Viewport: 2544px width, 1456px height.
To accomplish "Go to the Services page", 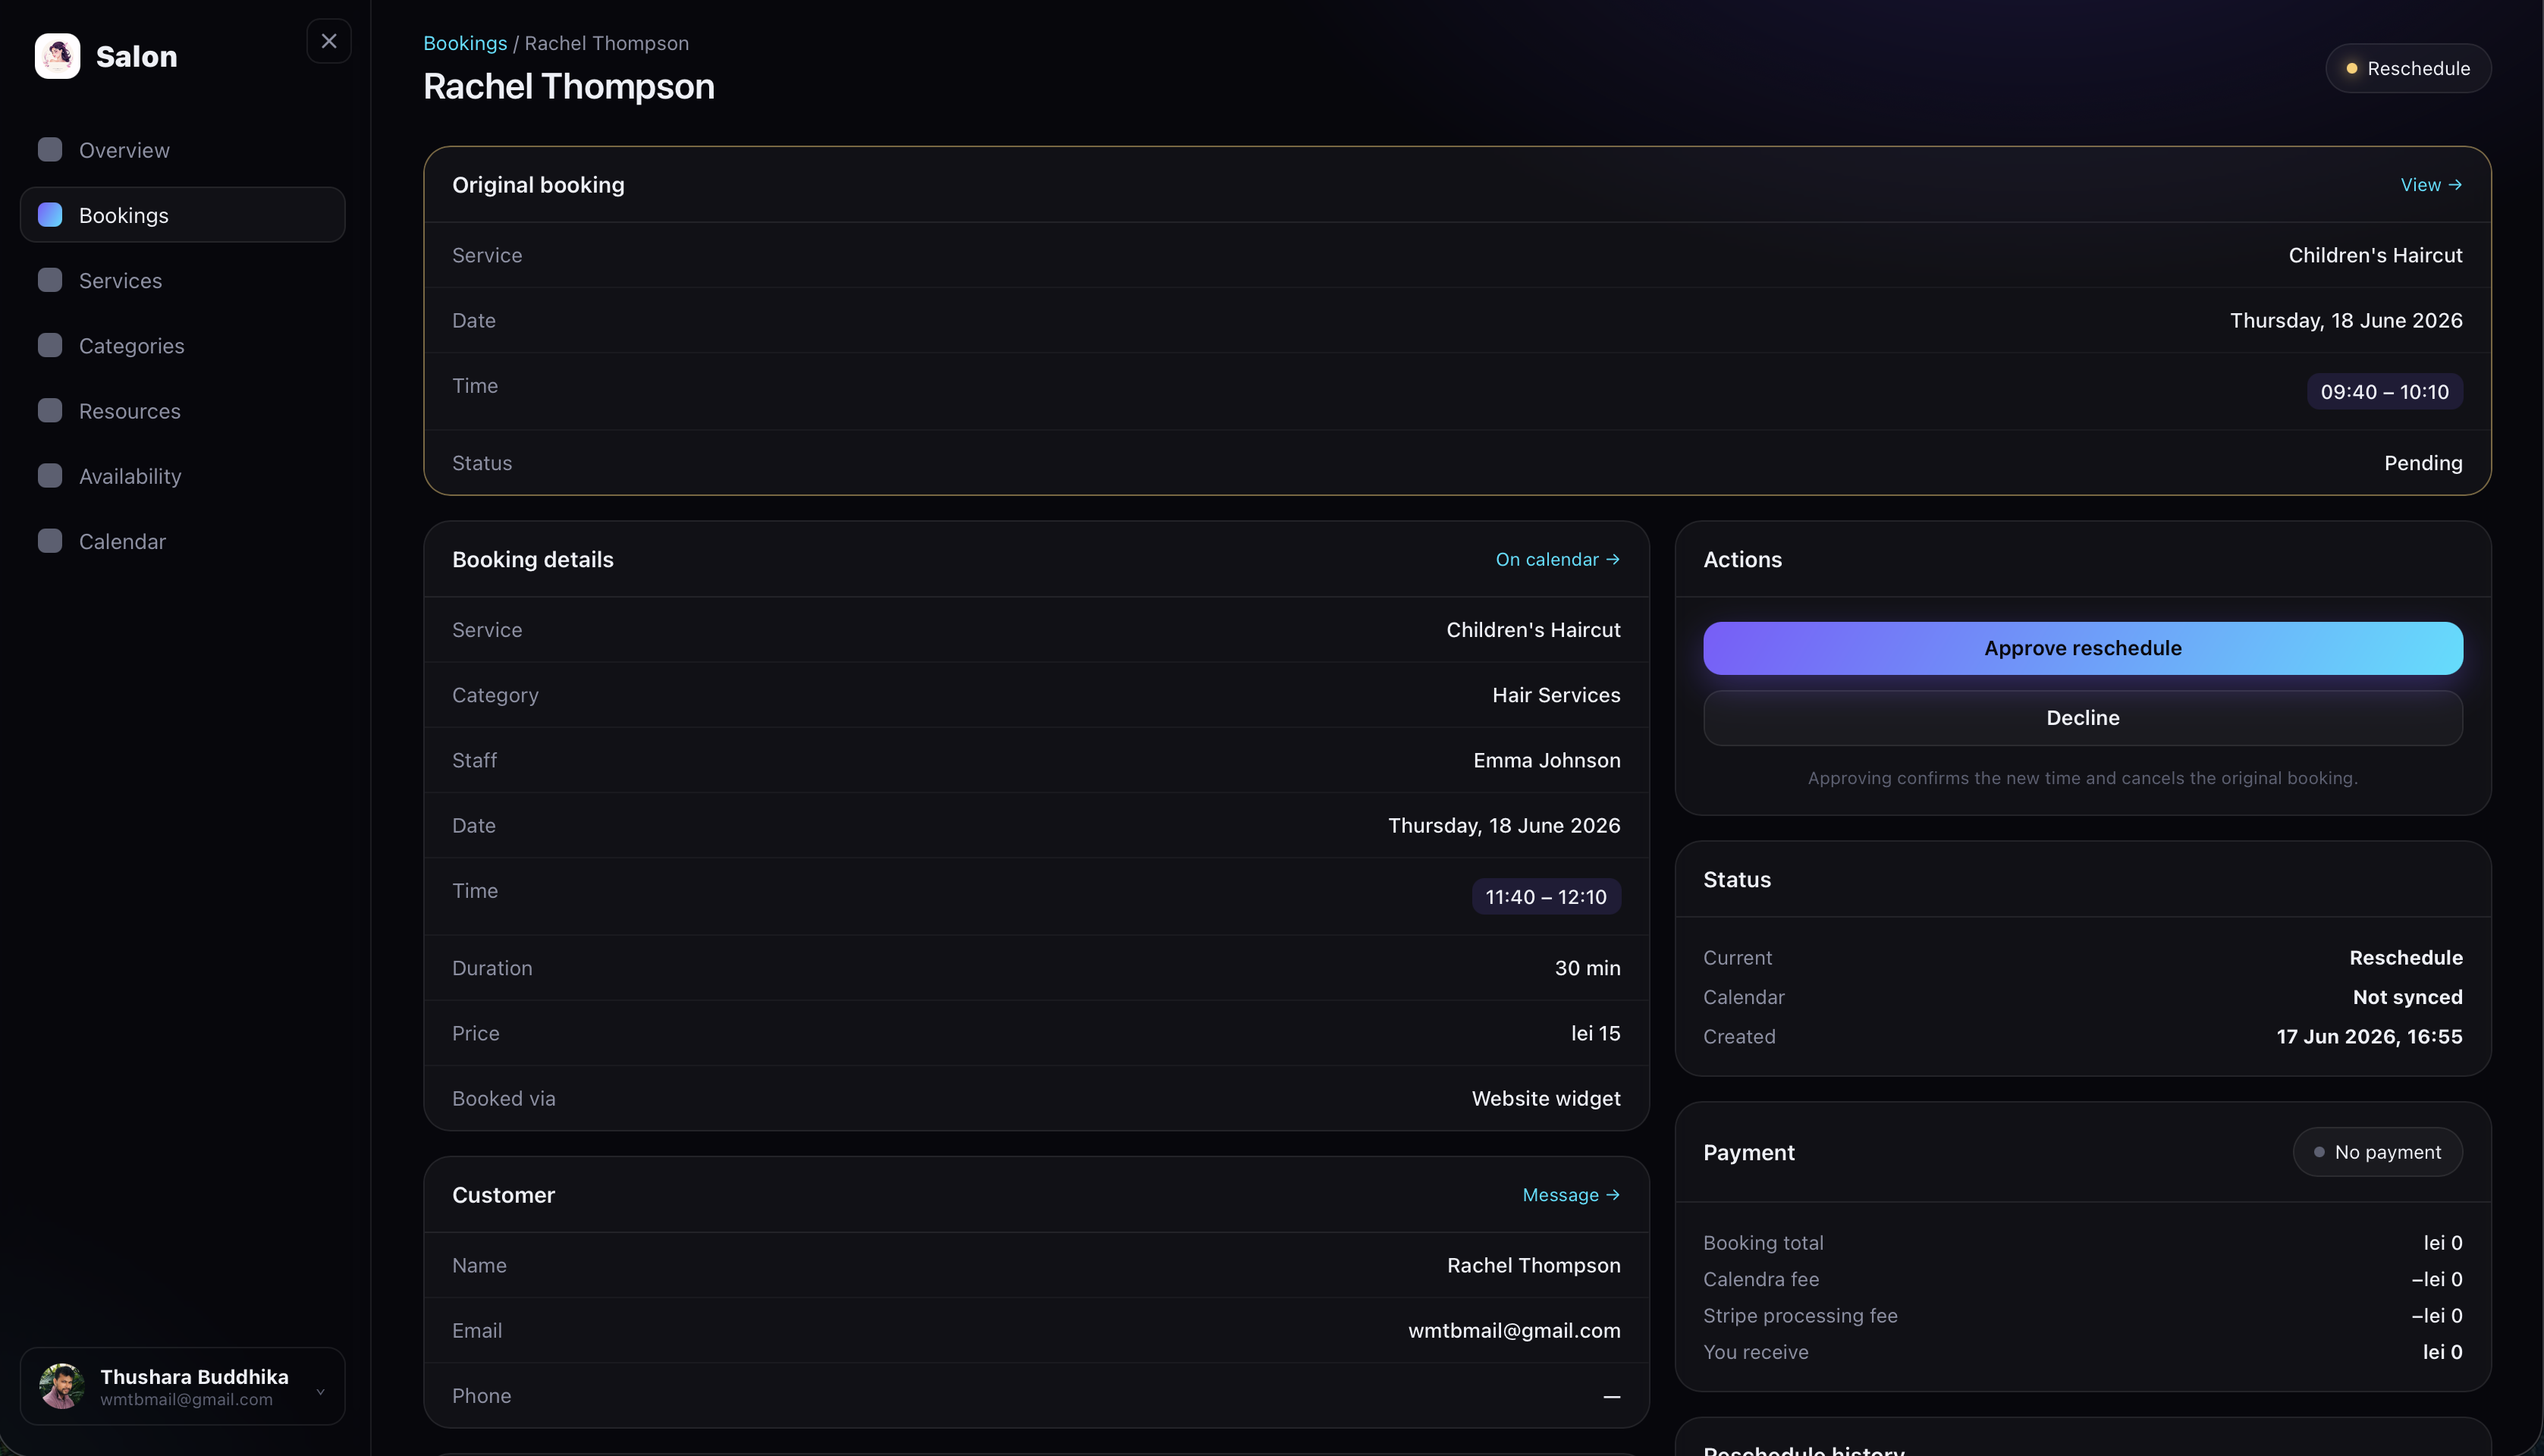I will coord(182,280).
